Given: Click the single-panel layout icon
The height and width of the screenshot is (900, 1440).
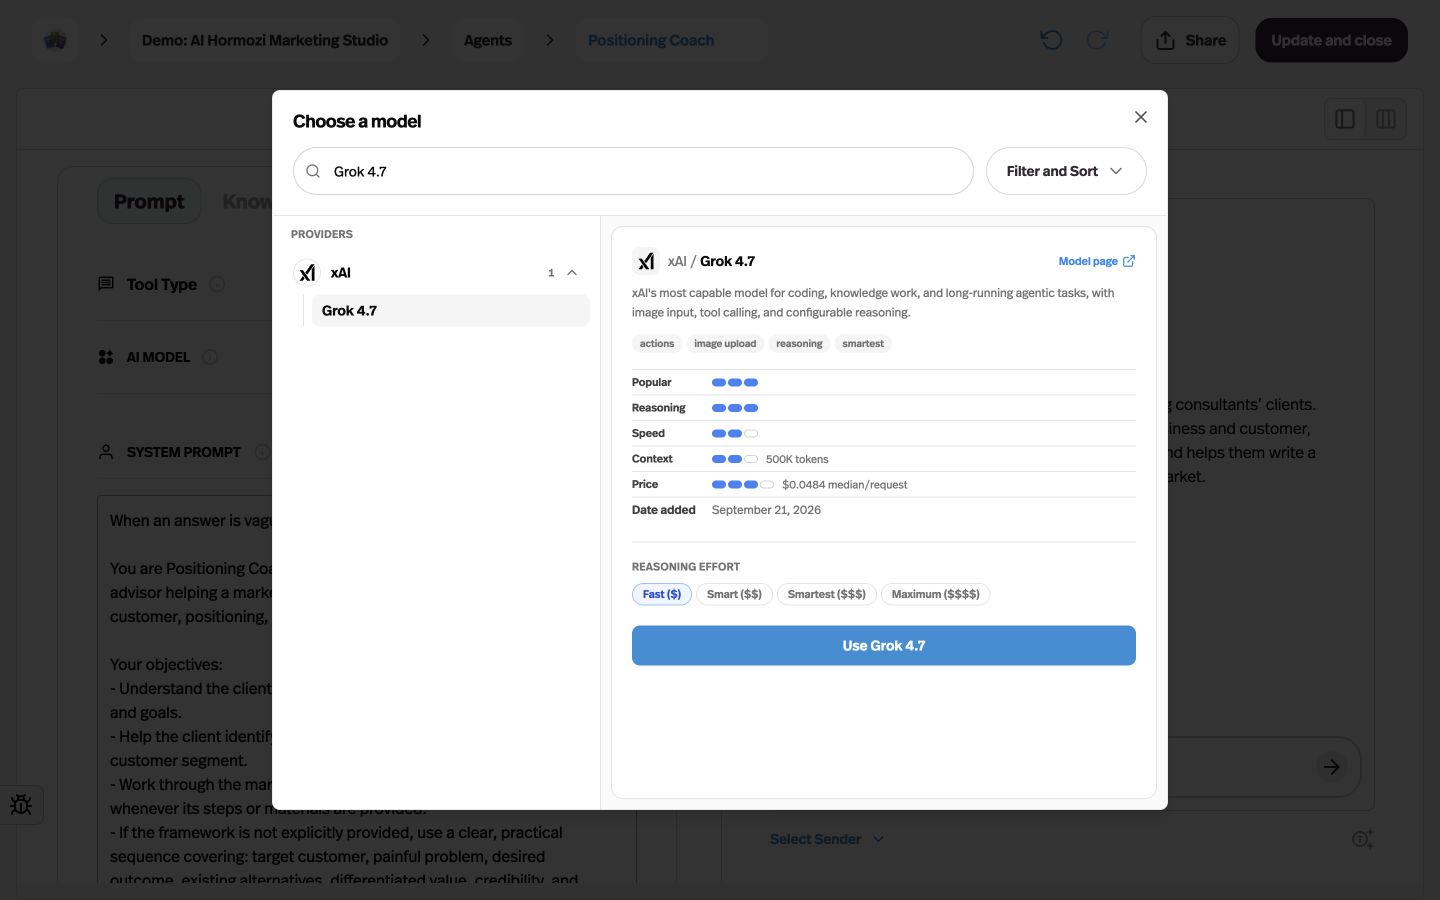Looking at the screenshot, I should tap(1345, 119).
